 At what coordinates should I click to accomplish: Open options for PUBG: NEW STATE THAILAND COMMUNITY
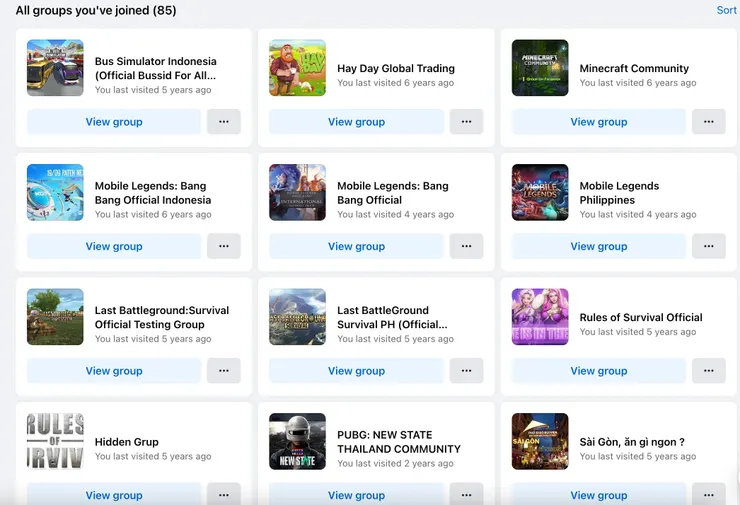click(x=466, y=494)
